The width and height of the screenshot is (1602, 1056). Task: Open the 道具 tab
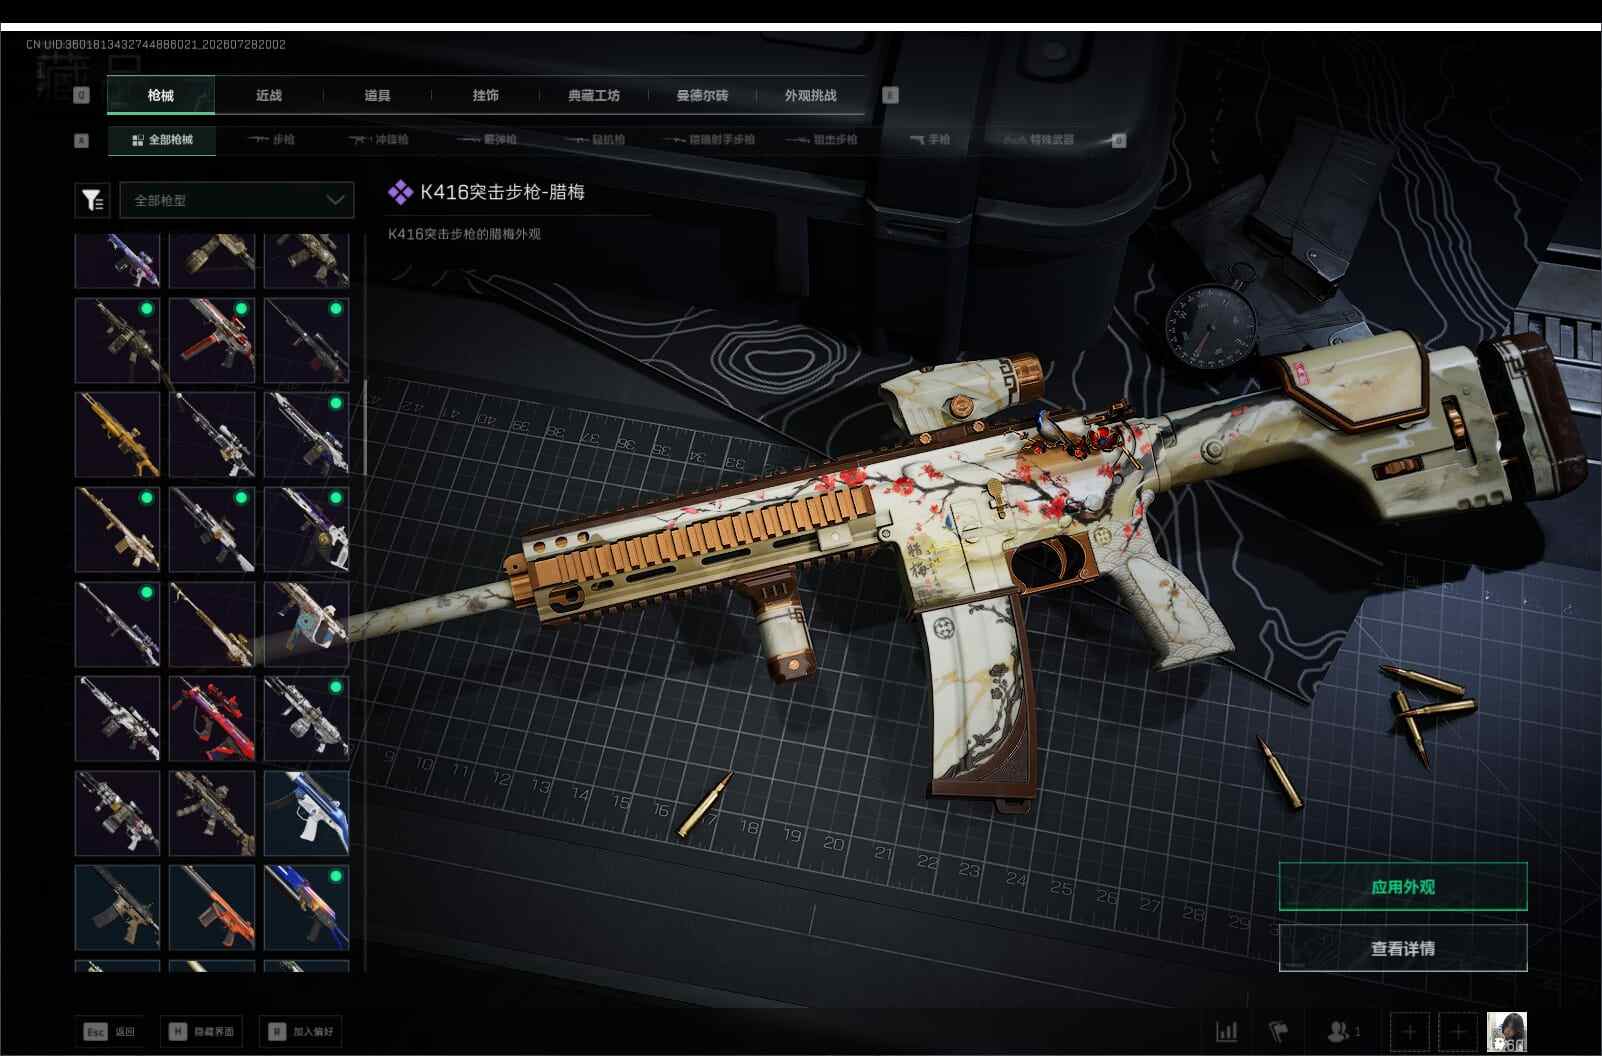click(x=377, y=95)
